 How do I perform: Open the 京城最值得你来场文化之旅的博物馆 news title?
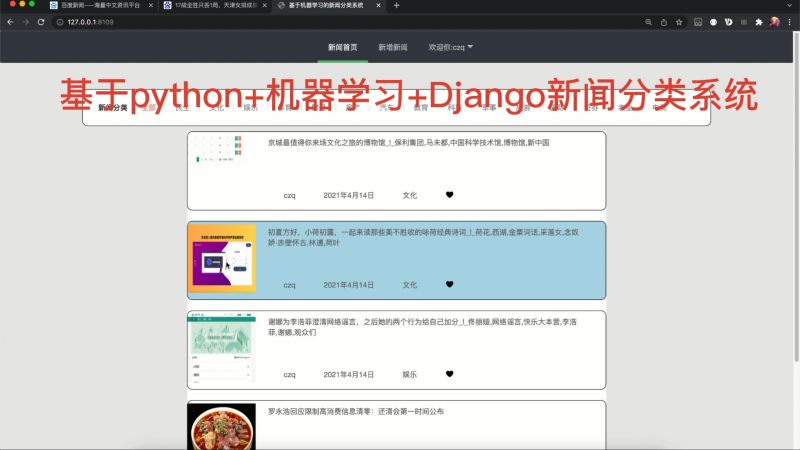pos(408,142)
